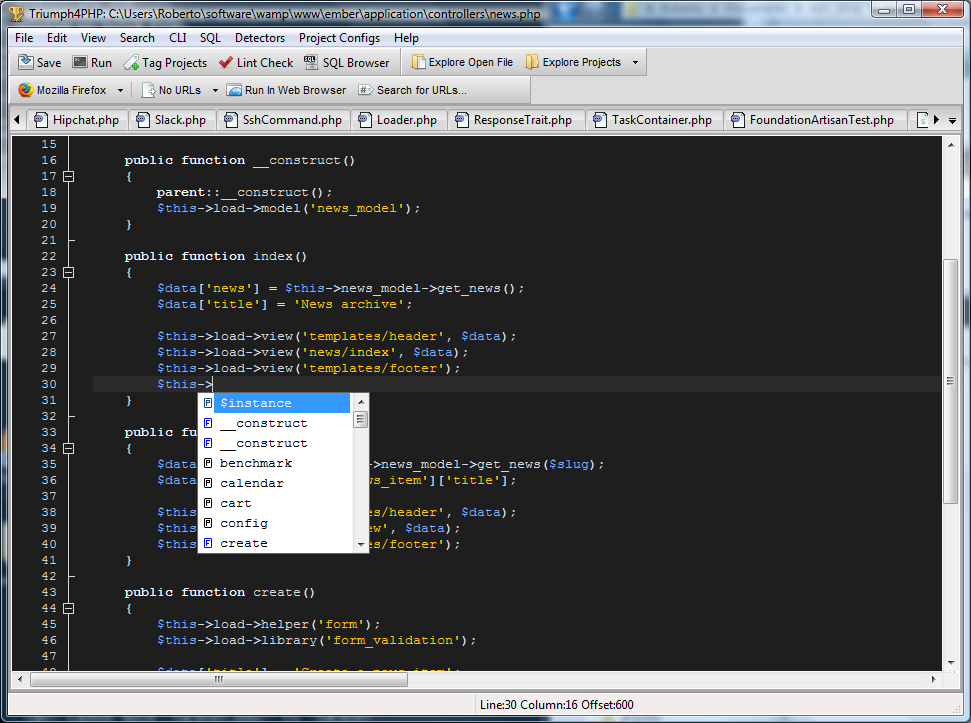This screenshot has height=723, width=971.
Task: Open the CLI menu
Action: pyautogui.click(x=178, y=38)
